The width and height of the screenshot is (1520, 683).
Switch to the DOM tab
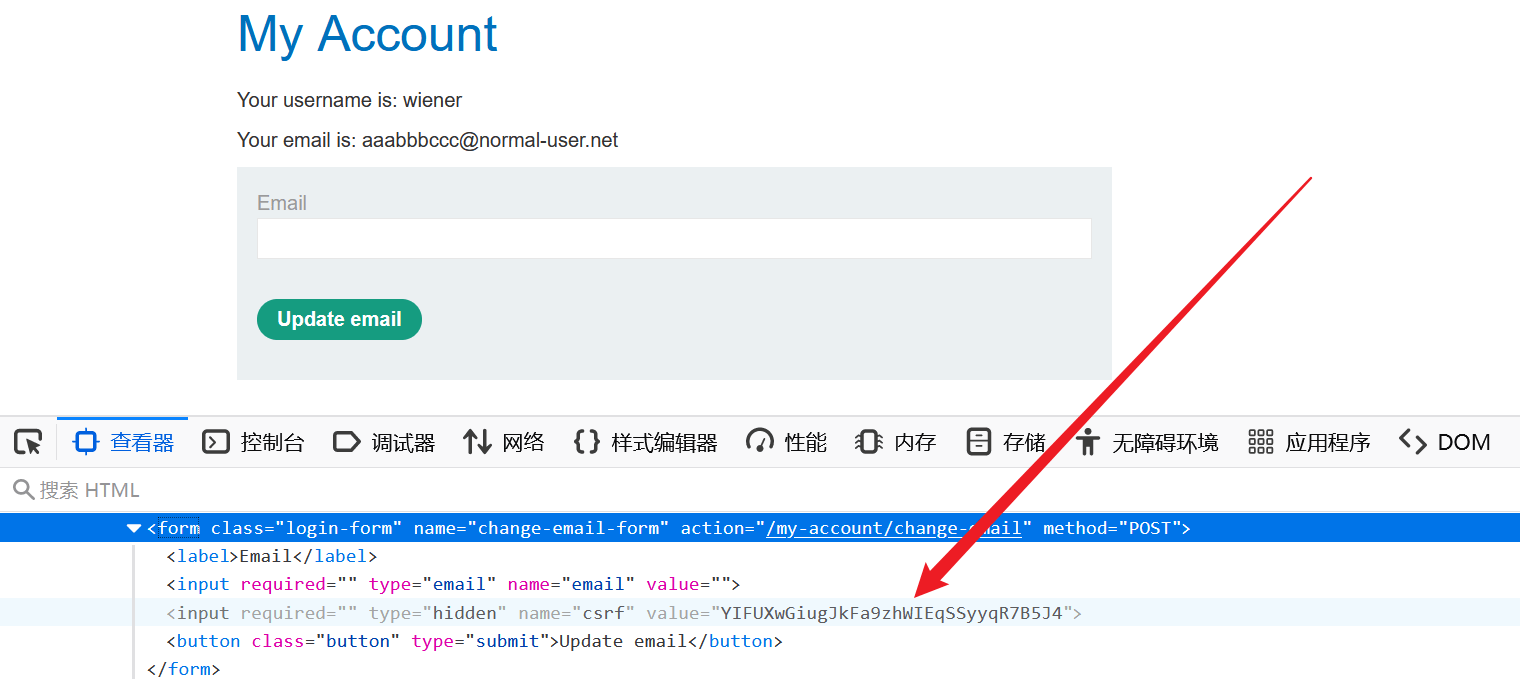pos(1445,442)
